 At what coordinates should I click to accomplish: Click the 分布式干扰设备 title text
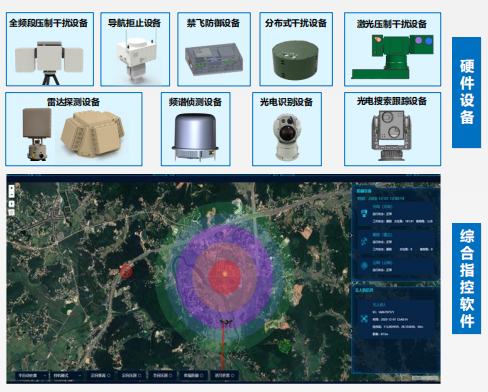[x=296, y=23]
